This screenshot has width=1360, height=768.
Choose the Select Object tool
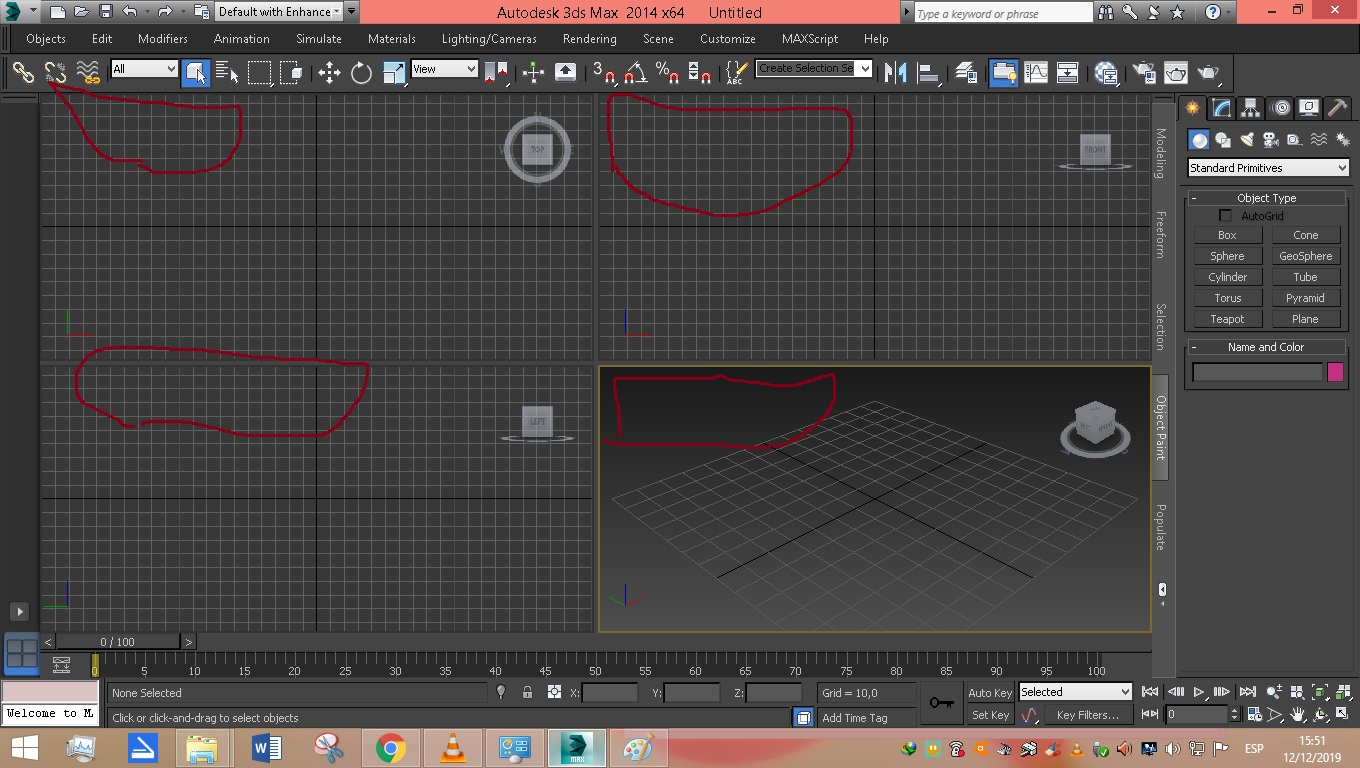[x=196, y=72]
